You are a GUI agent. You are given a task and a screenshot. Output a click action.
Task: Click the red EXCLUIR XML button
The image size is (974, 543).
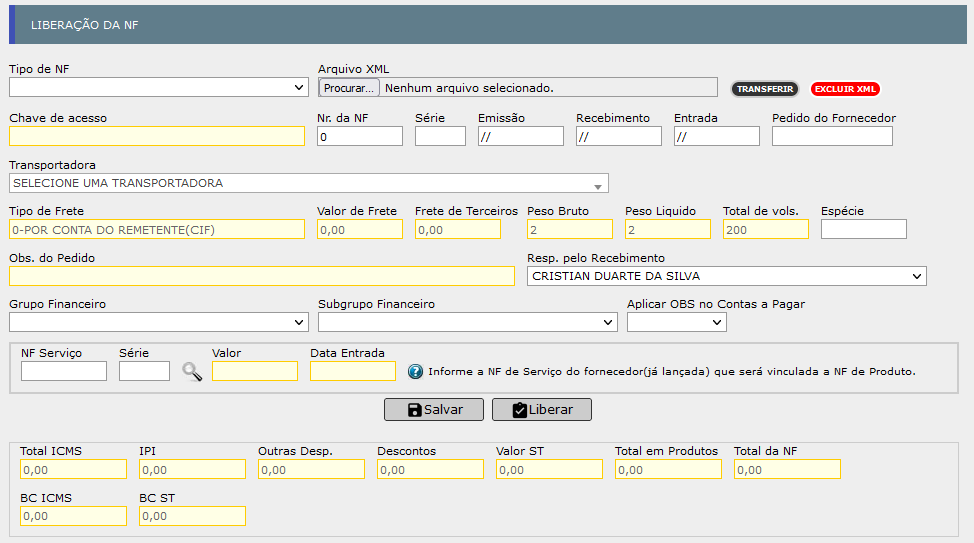click(x=845, y=89)
